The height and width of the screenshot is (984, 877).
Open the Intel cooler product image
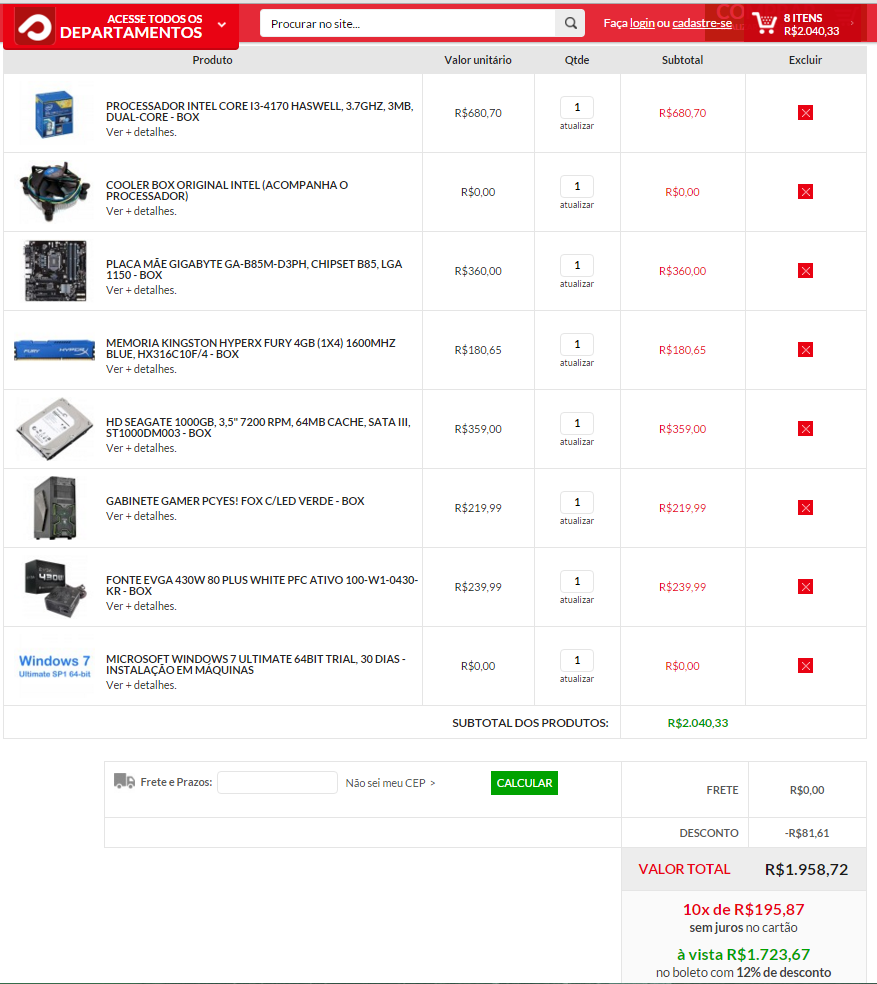click(55, 192)
